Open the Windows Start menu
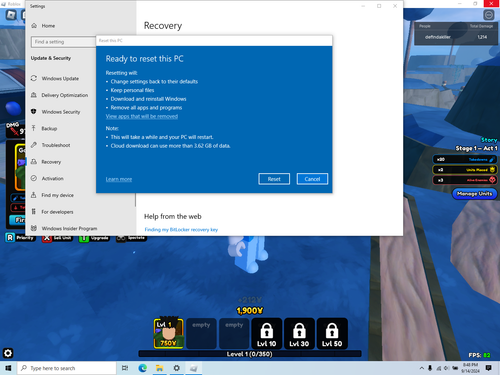Viewport: 500px width, 375px height. (8, 368)
